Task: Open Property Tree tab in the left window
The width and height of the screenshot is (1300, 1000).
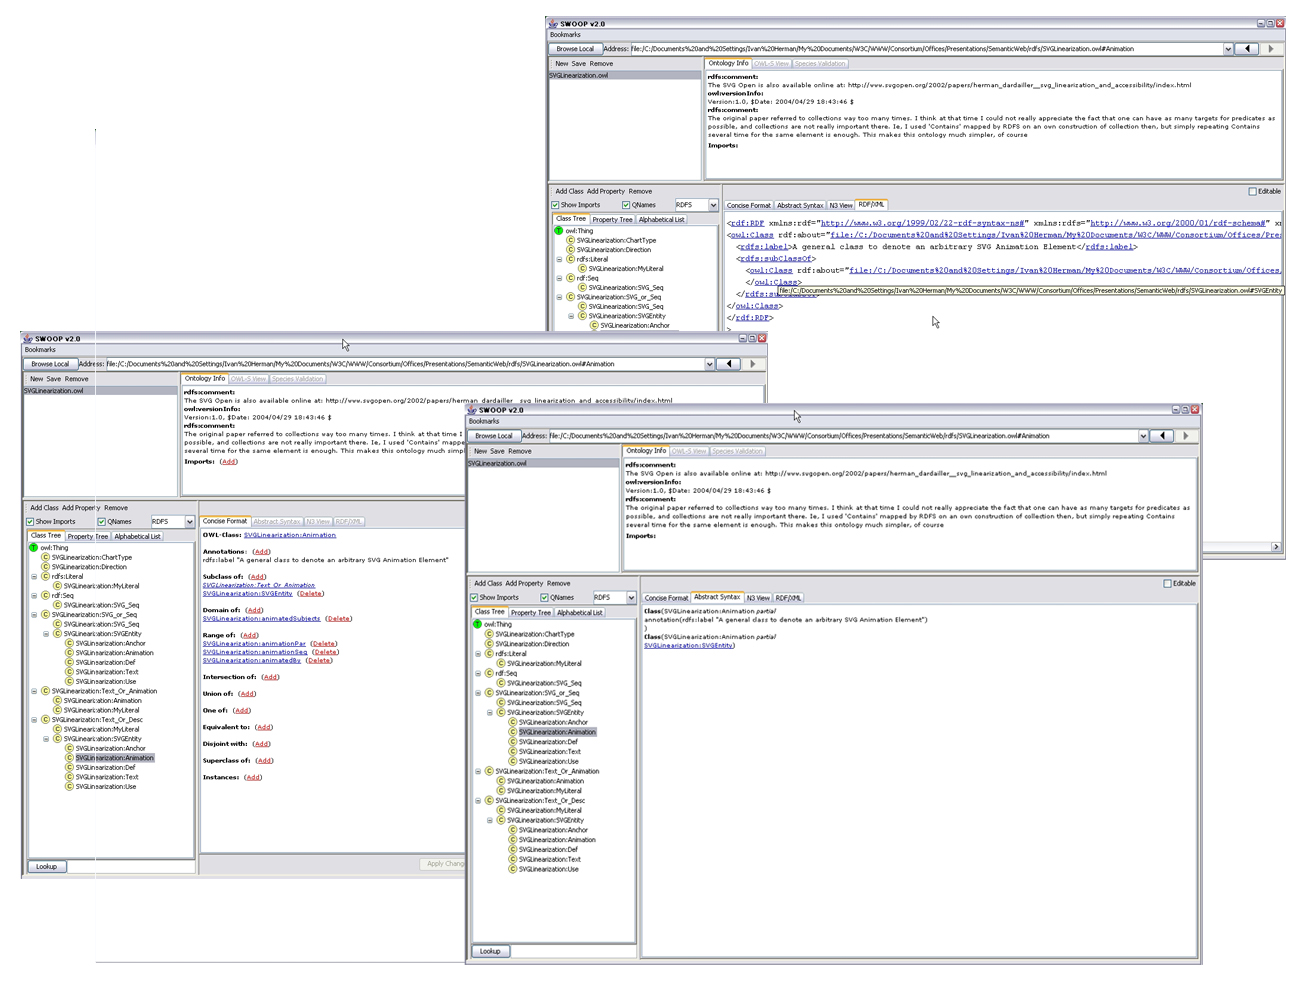Action: click(87, 537)
